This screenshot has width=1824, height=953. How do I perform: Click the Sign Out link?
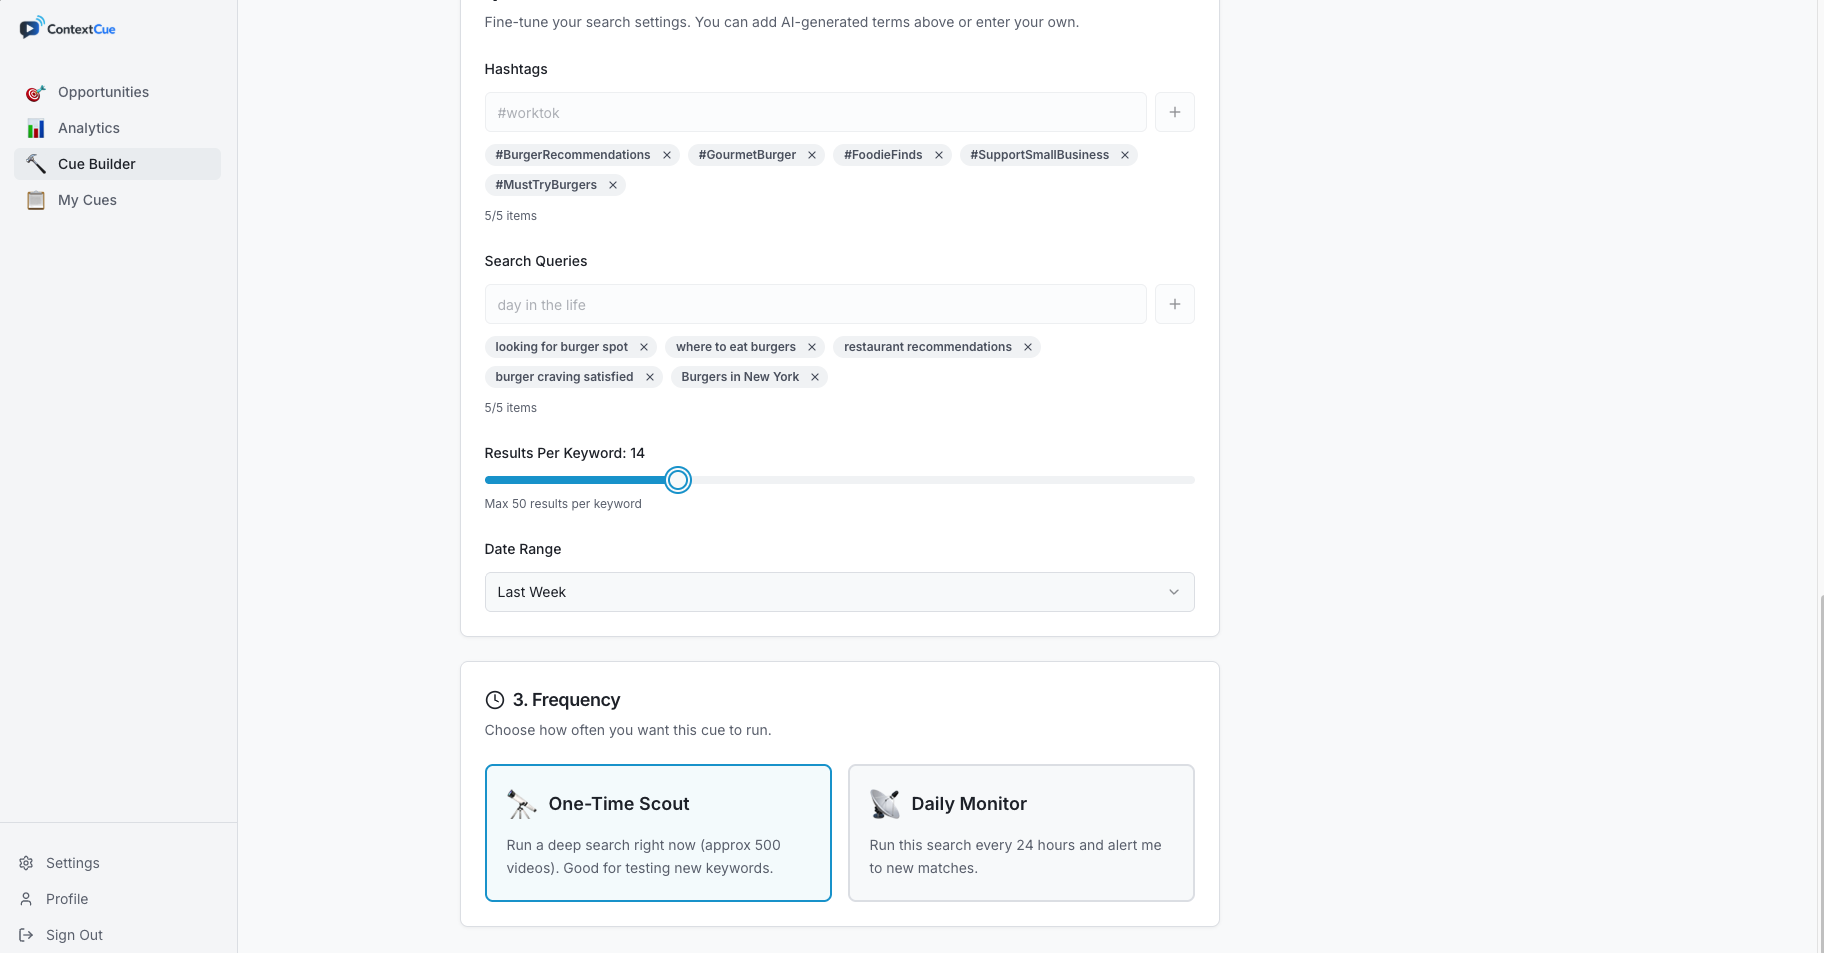(74, 935)
